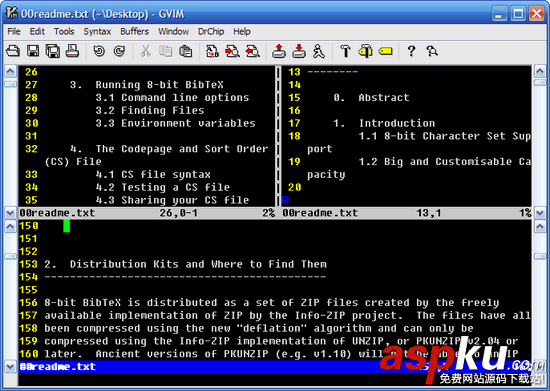
Task: Click the Save All files toolbar icon
Action: 53,51
